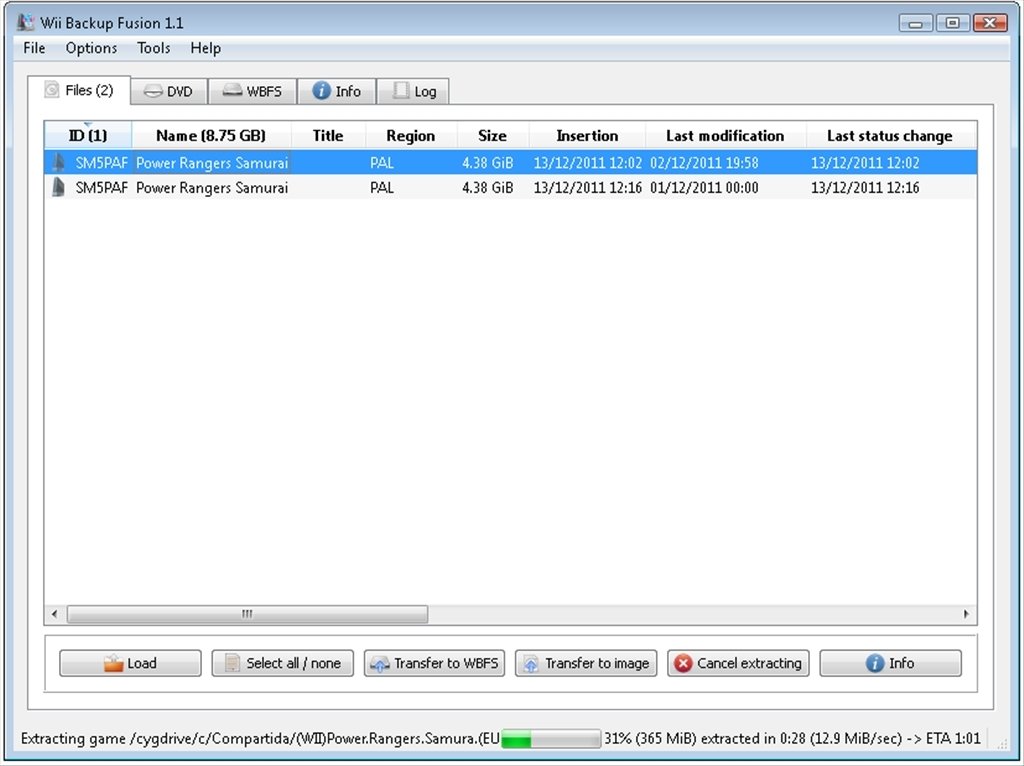
Task: Sort by the Title column header
Action: click(x=328, y=136)
